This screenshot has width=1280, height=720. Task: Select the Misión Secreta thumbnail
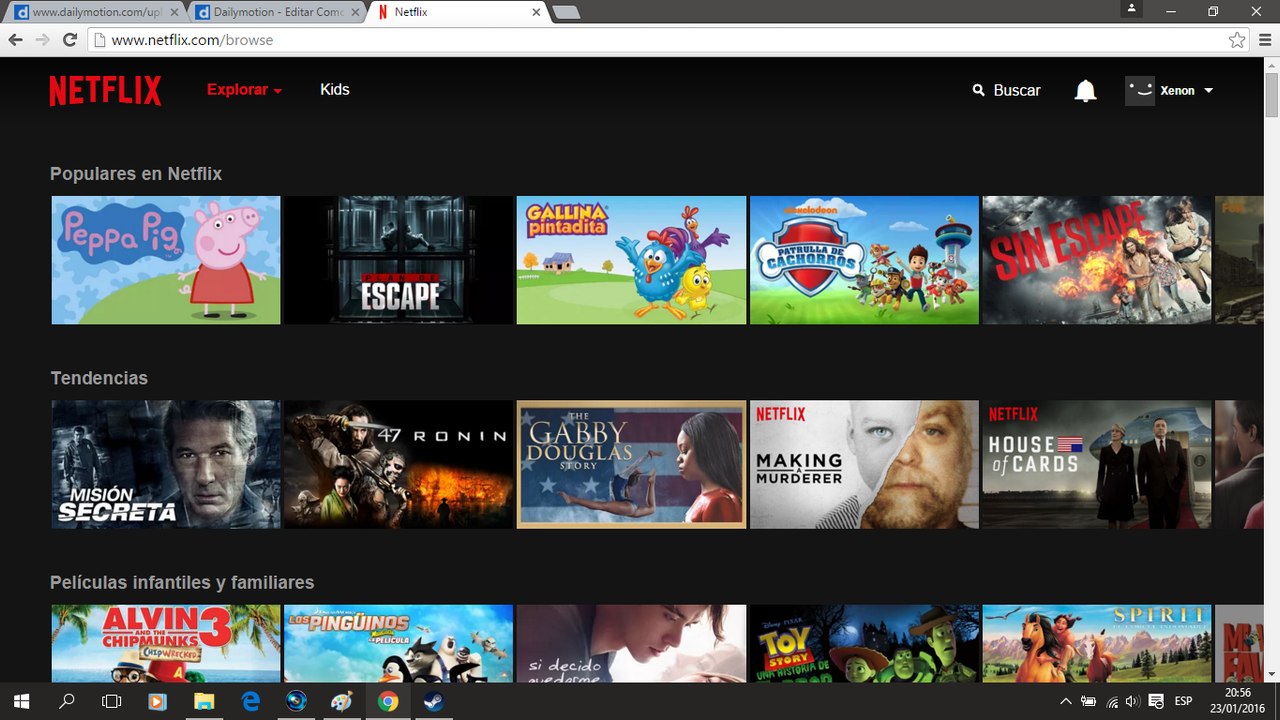pos(166,465)
